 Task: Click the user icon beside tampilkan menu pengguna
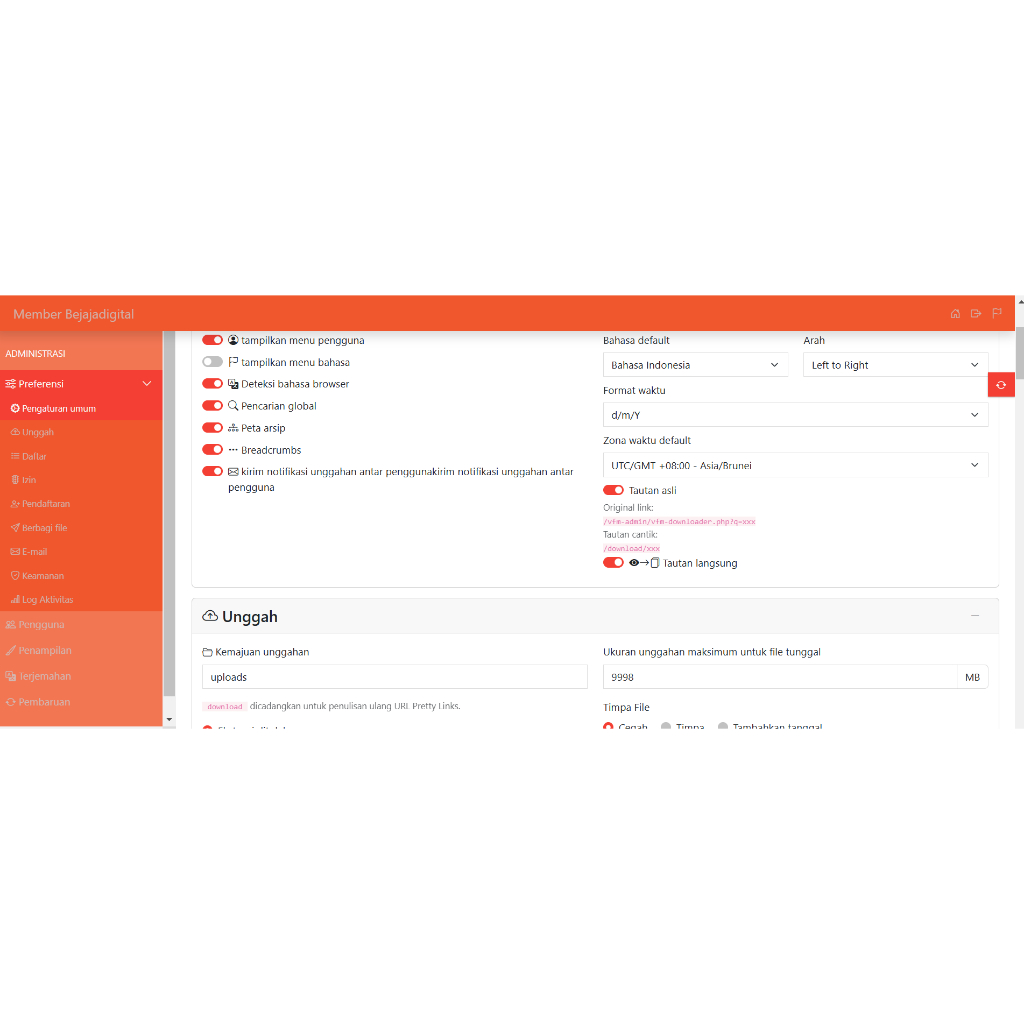233,340
